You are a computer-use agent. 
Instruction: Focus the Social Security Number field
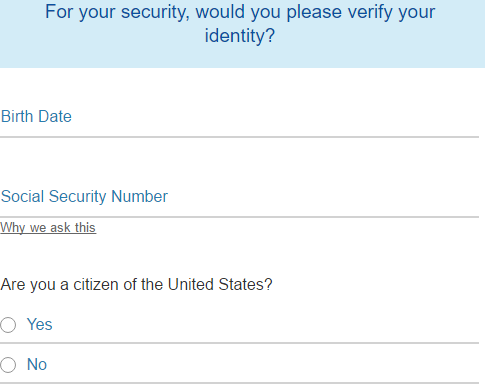(239, 197)
